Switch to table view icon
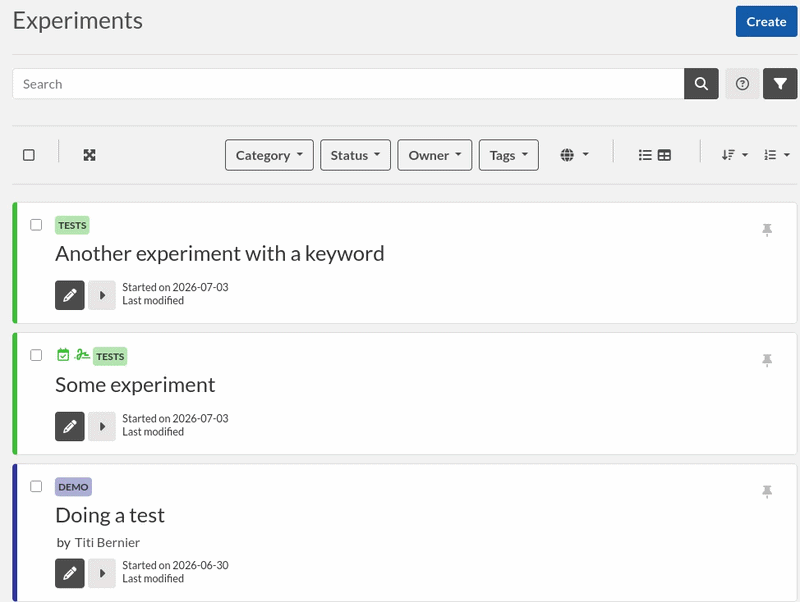 coord(664,155)
